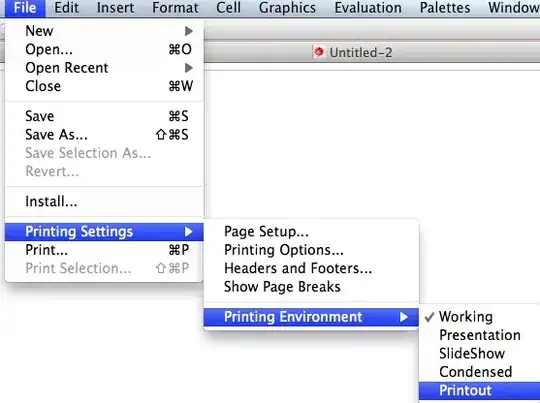Viewport: 540px width, 403px height.
Task: Expand the Open Recent submenu
Action: (104, 68)
